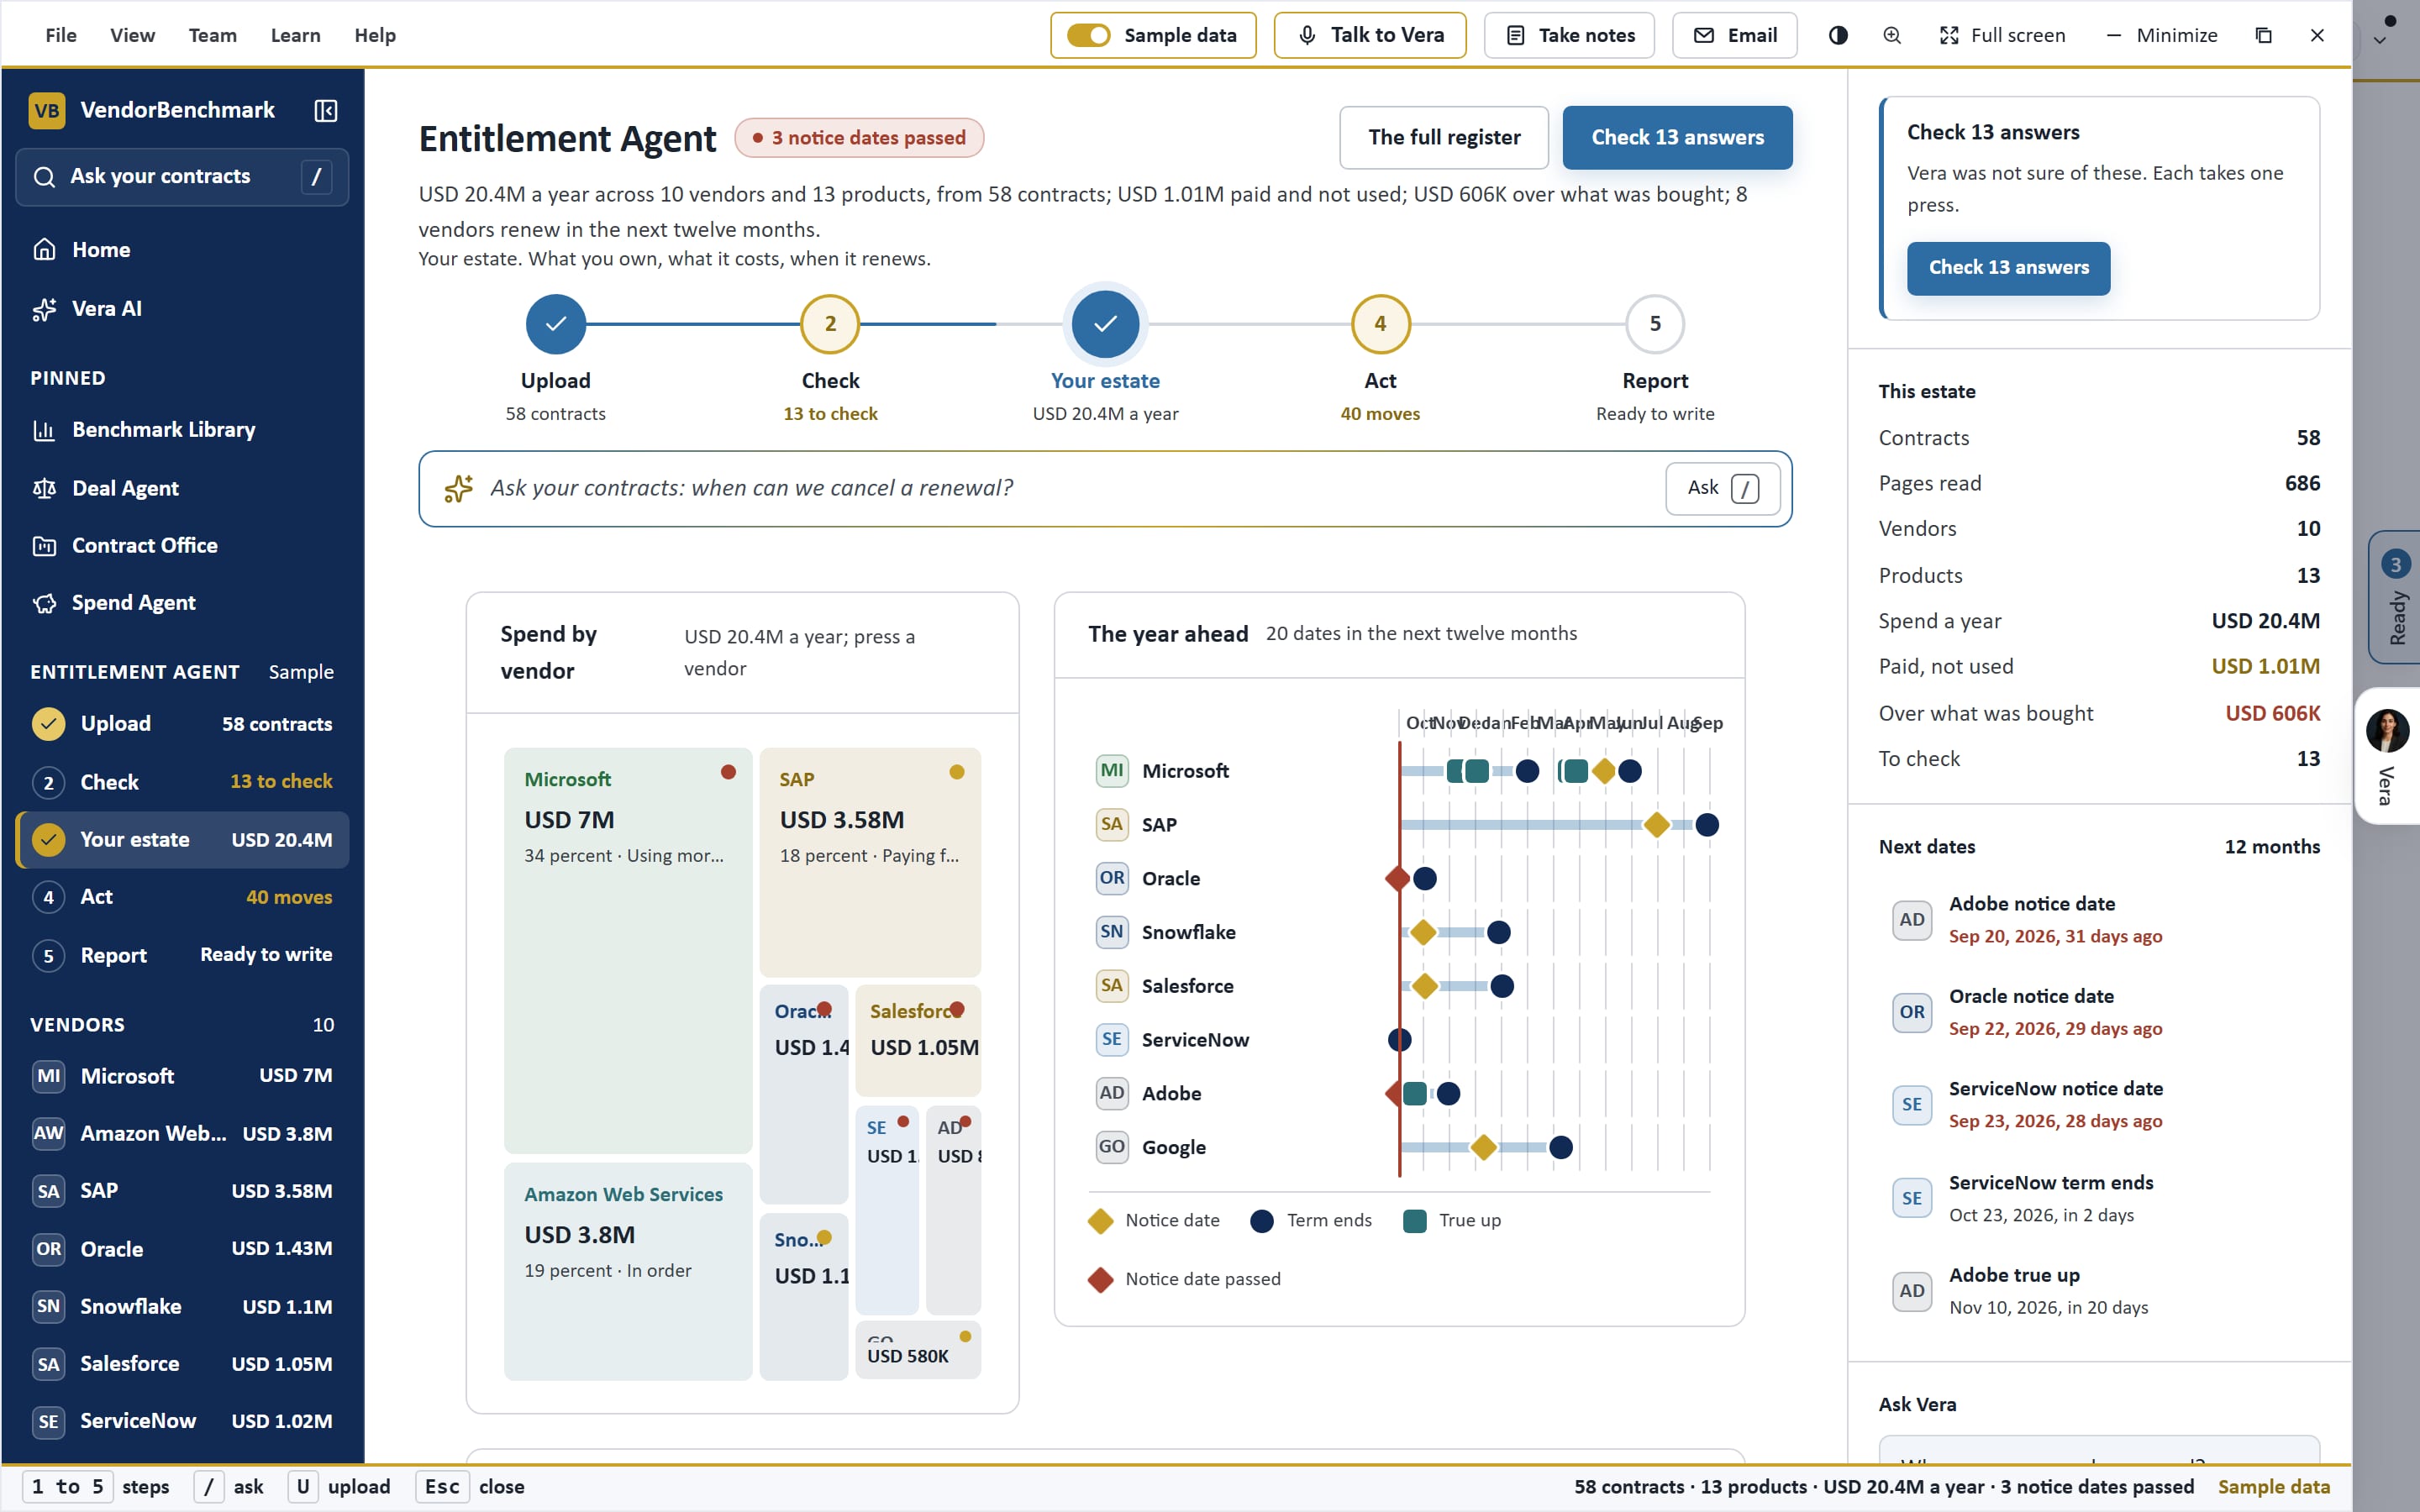The image size is (2420, 1512).
Task: Click Talk to Vera button
Action: click(1370, 35)
